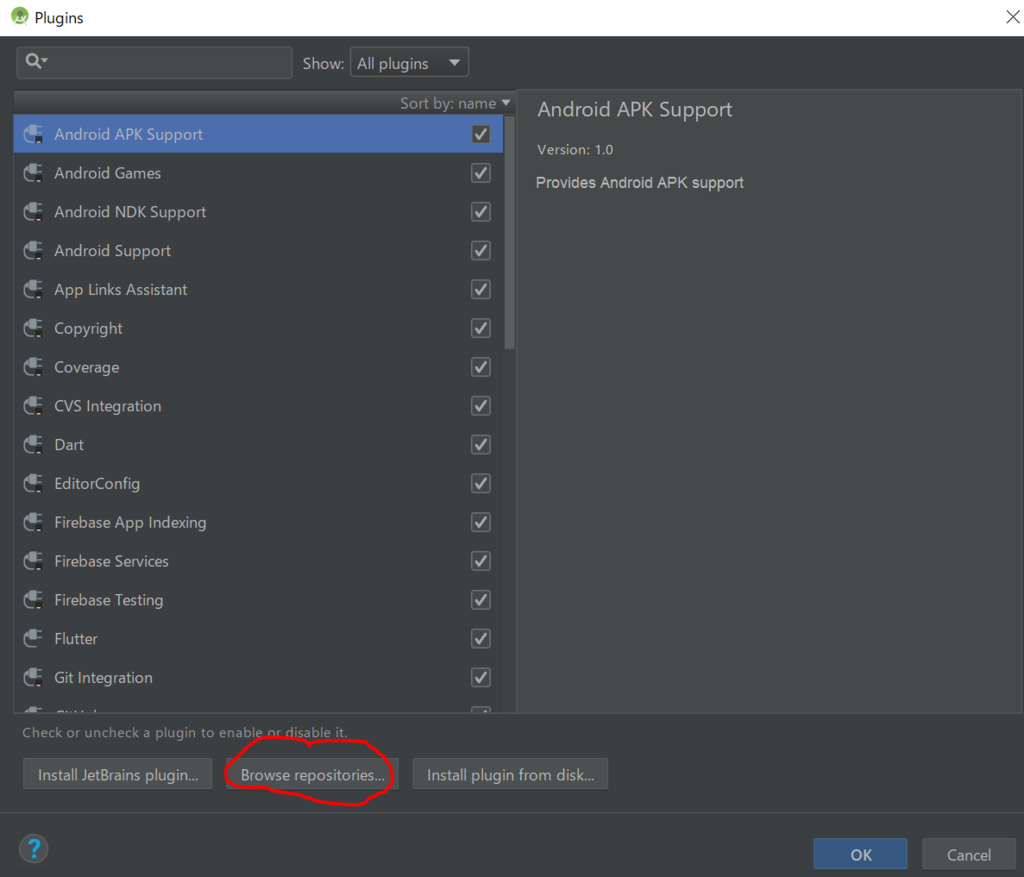This screenshot has height=877, width=1024.
Task: Click the Version: 1.0 text
Action: click(x=575, y=150)
